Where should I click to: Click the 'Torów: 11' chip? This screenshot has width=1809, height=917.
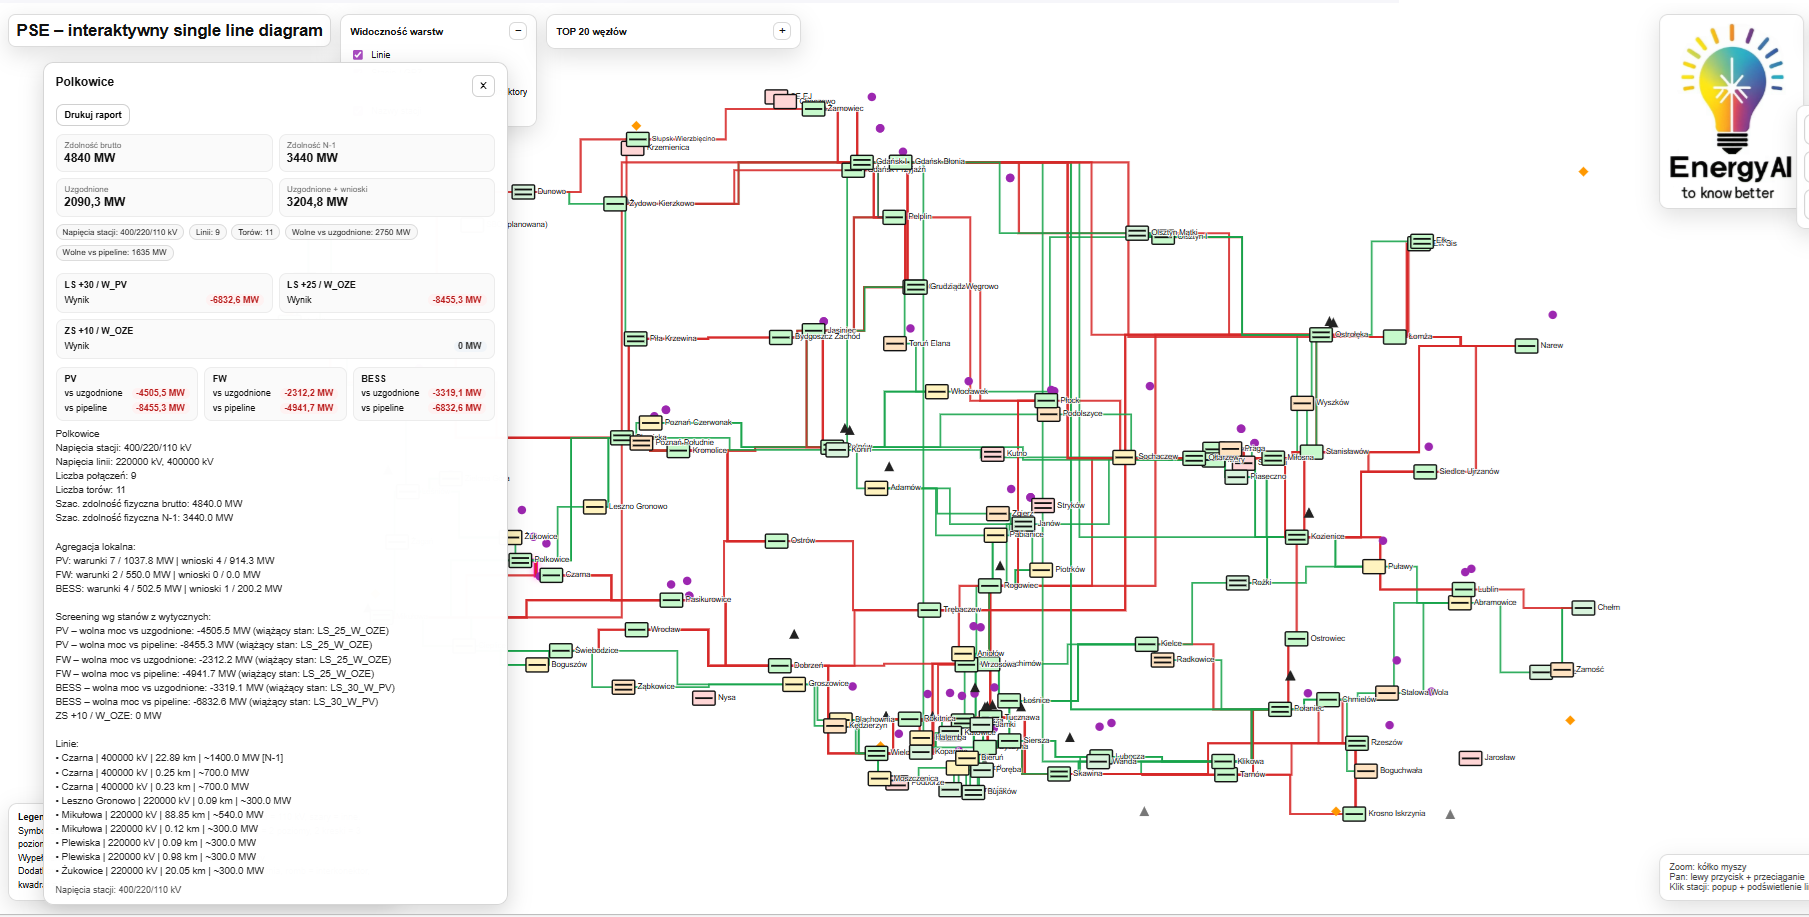tap(256, 232)
